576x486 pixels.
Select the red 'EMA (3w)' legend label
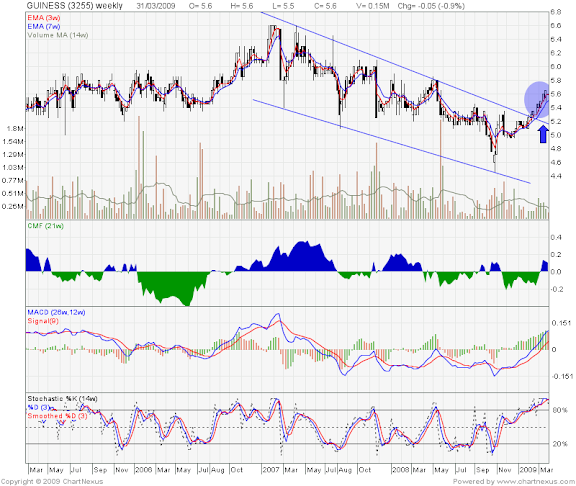pos(44,18)
